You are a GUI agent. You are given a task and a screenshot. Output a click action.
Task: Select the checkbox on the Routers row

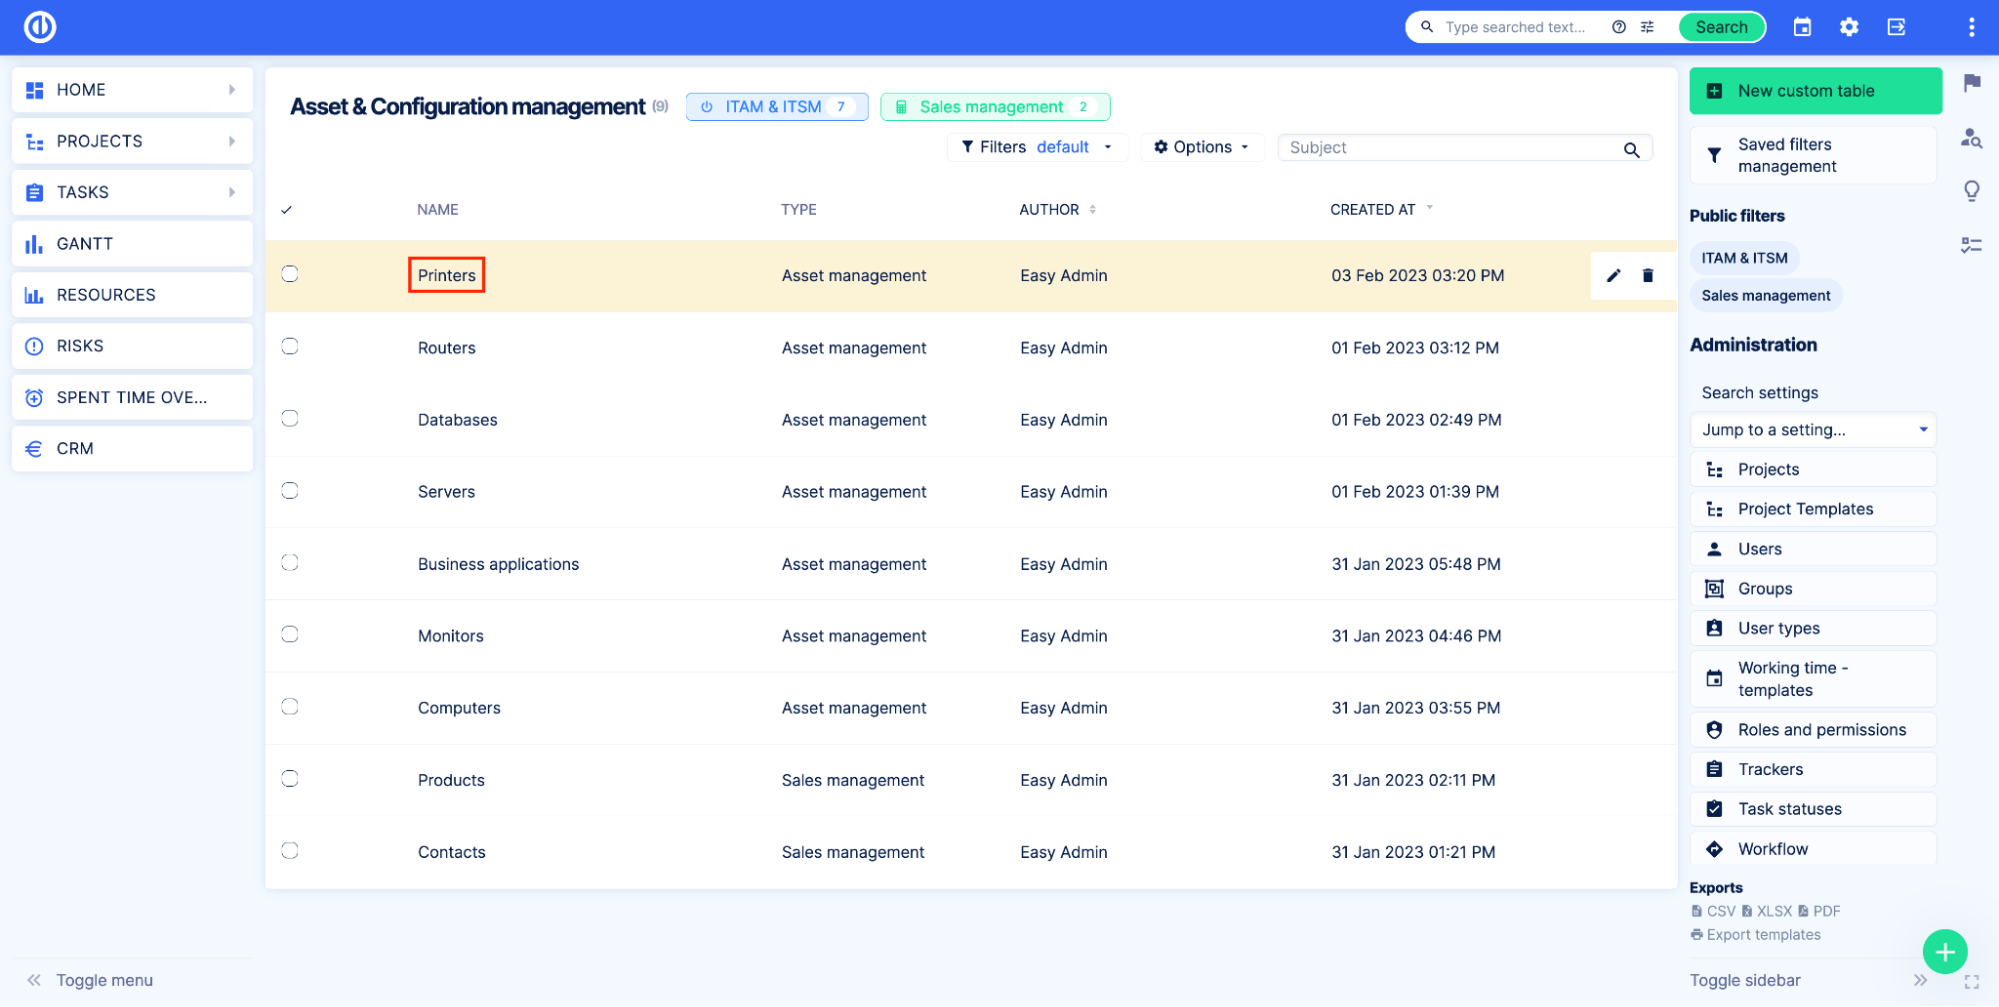tap(289, 346)
